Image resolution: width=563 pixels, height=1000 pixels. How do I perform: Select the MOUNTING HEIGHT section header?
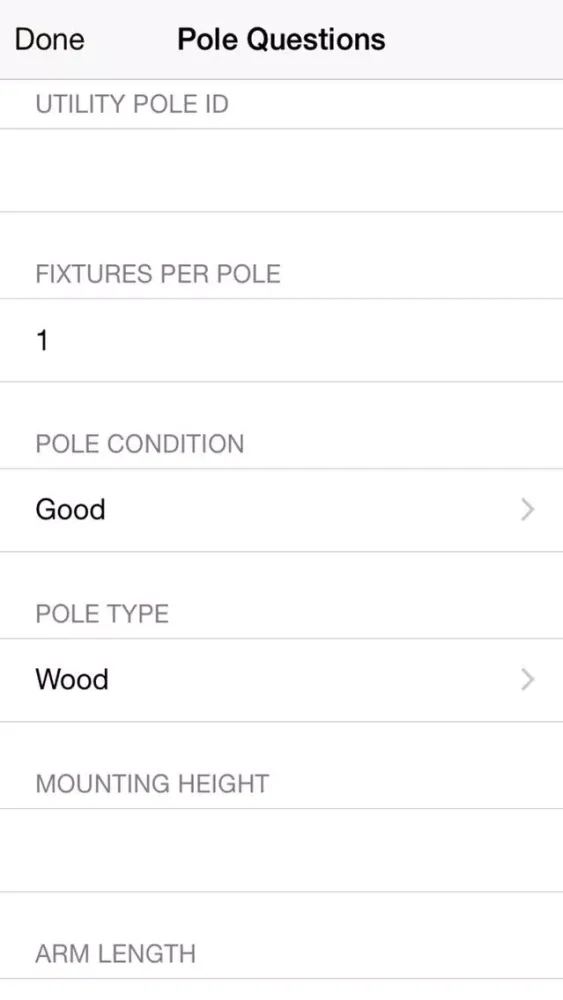point(152,784)
